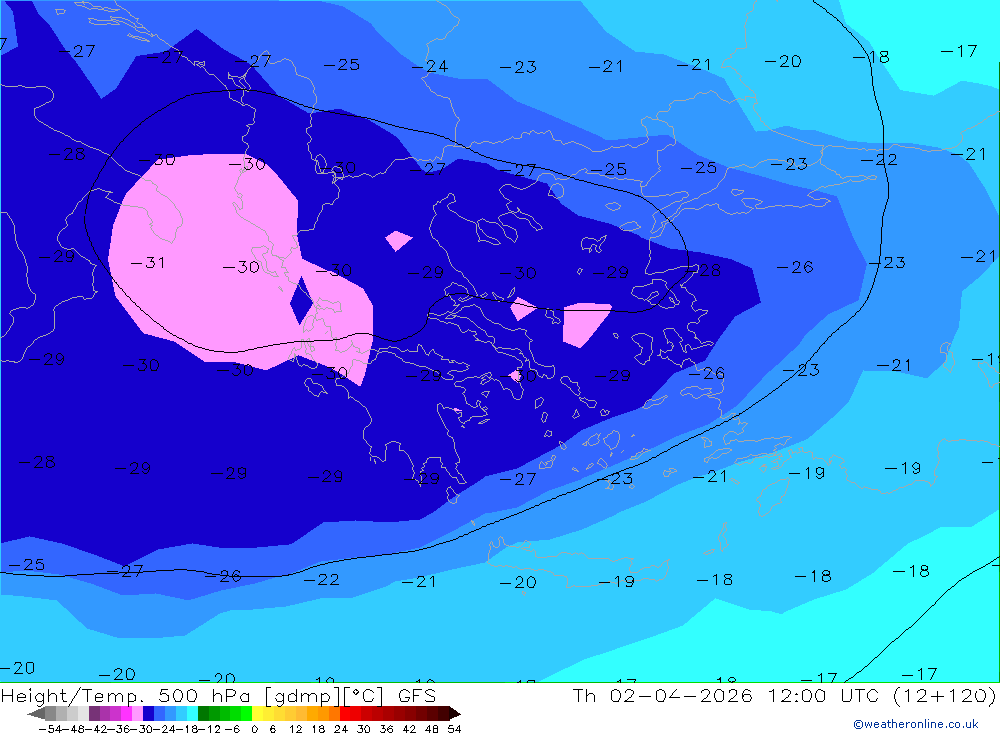Click the '500 hPa' level text

pyautogui.click(x=204, y=695)
